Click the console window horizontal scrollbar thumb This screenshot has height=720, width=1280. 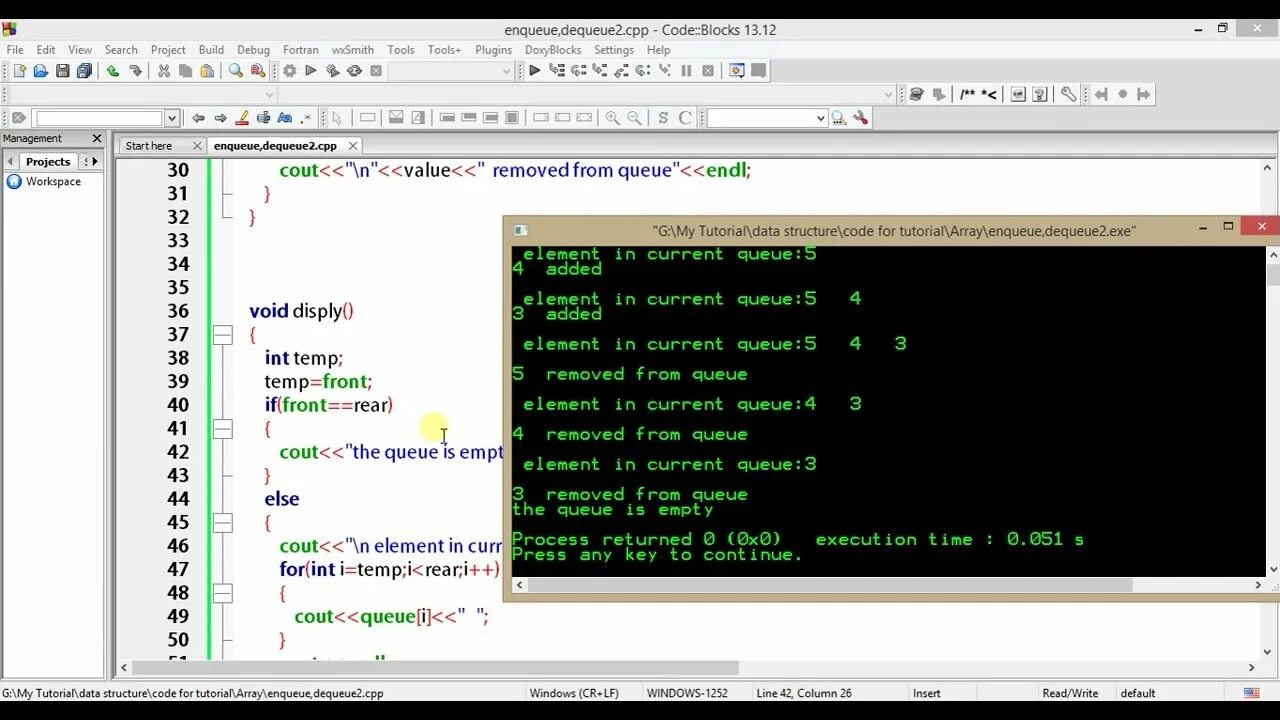(x=830, y=585)
